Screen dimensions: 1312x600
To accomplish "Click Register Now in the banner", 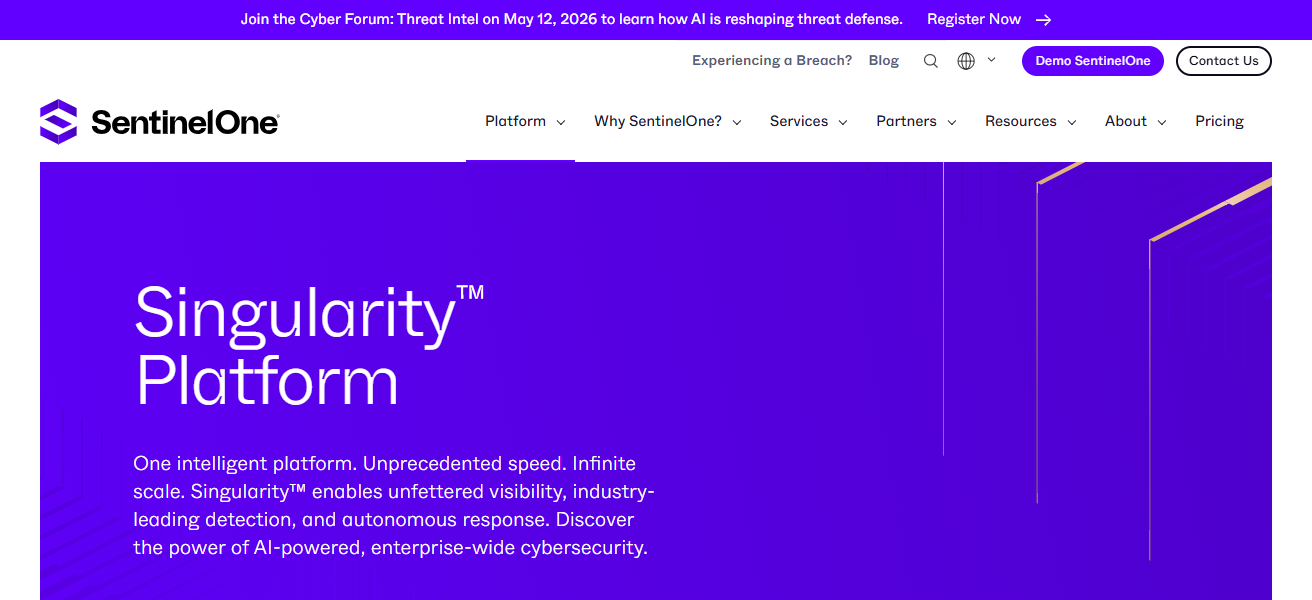I will 973,20.
